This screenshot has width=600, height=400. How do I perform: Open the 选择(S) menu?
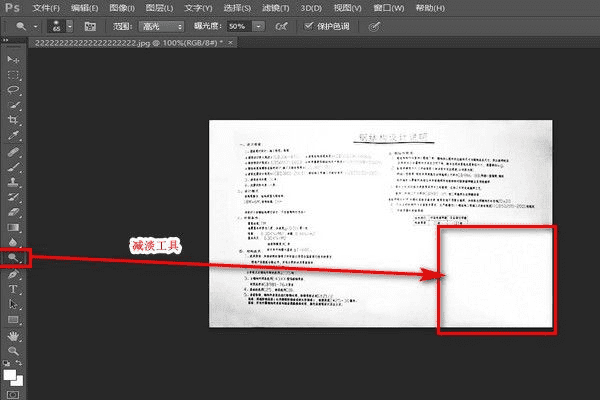click(237, 8)
